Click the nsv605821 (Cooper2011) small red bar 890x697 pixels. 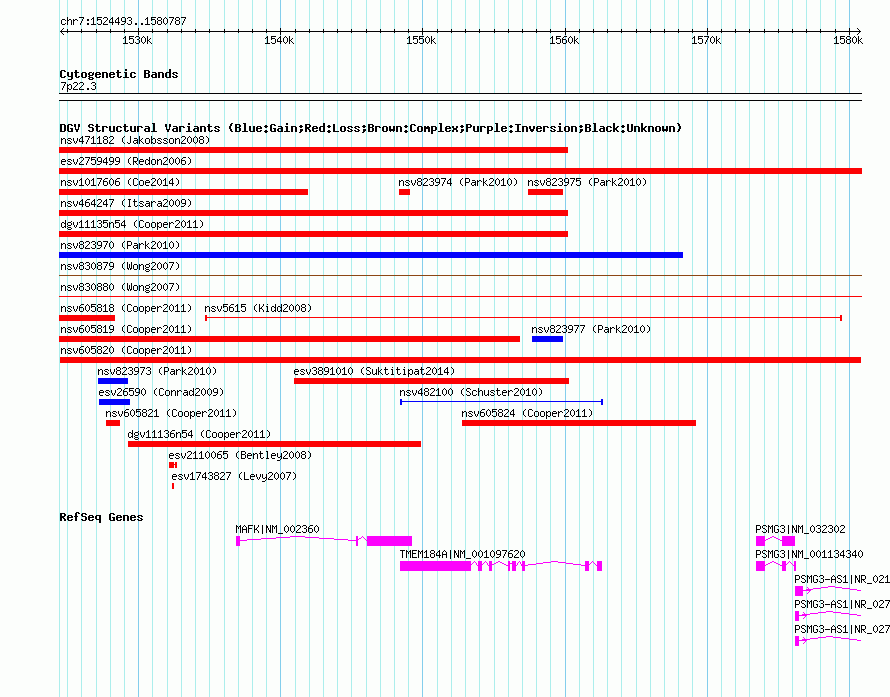click(113, 423)
